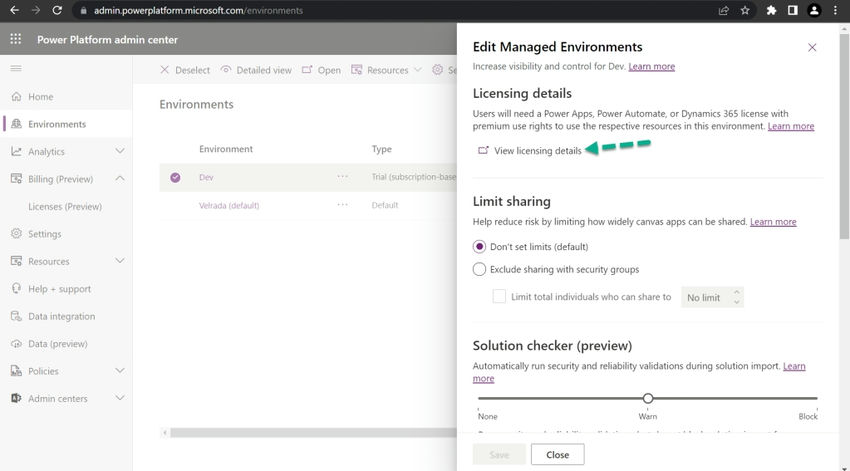Click the No limit number field
The height and width of the screenshot is (471, 850).
coord(704,298)
